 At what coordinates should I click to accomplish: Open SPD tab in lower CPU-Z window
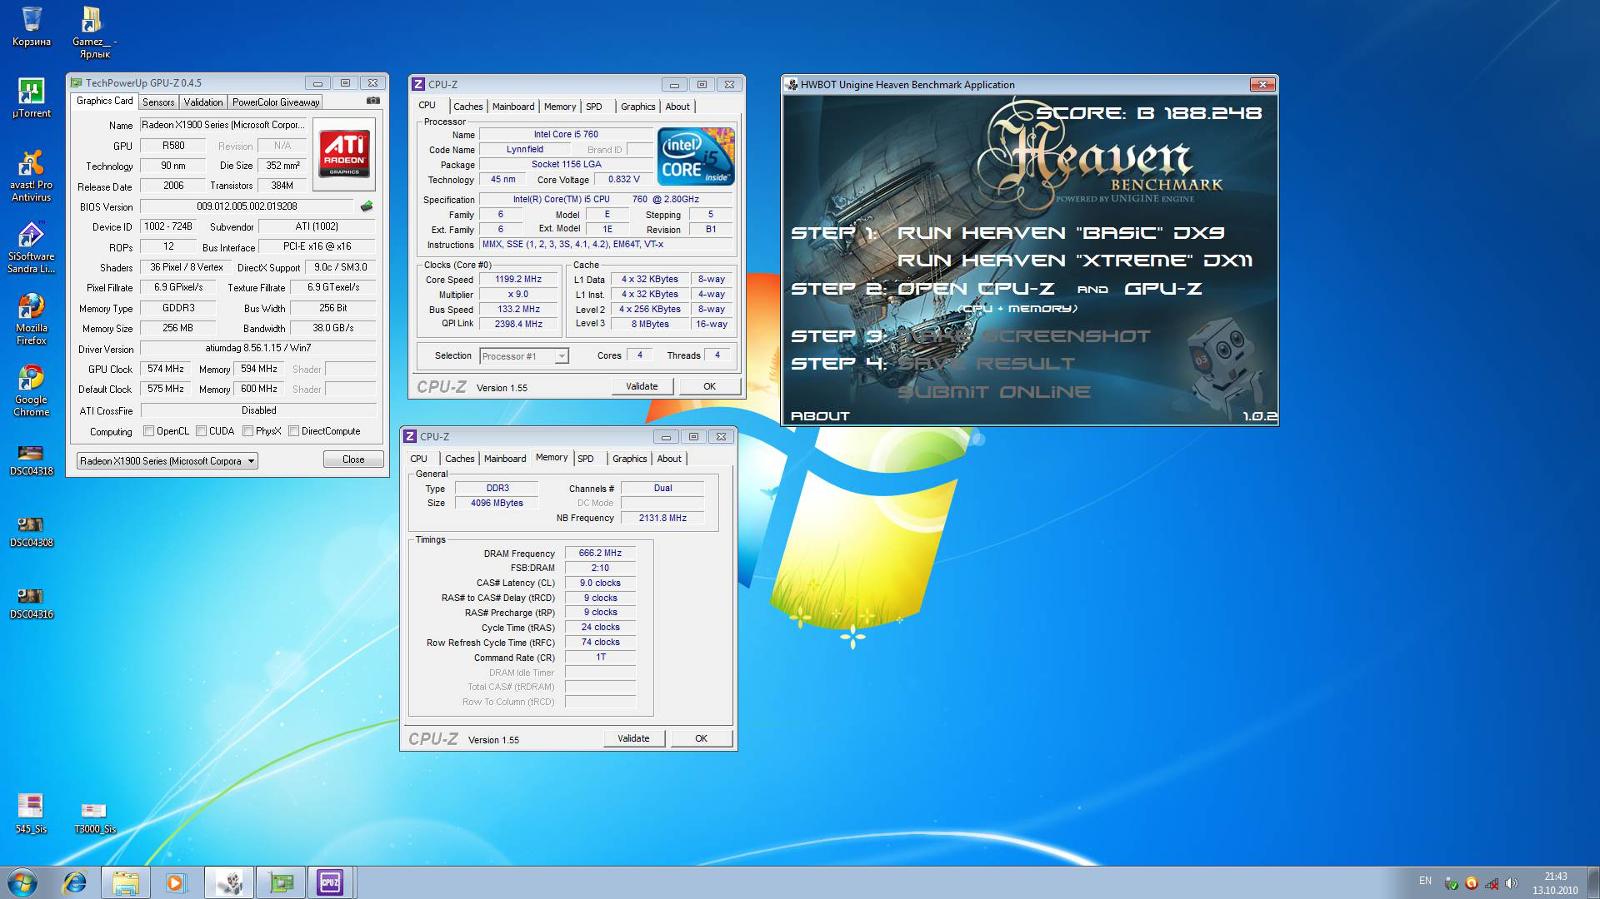click(586, 459)
